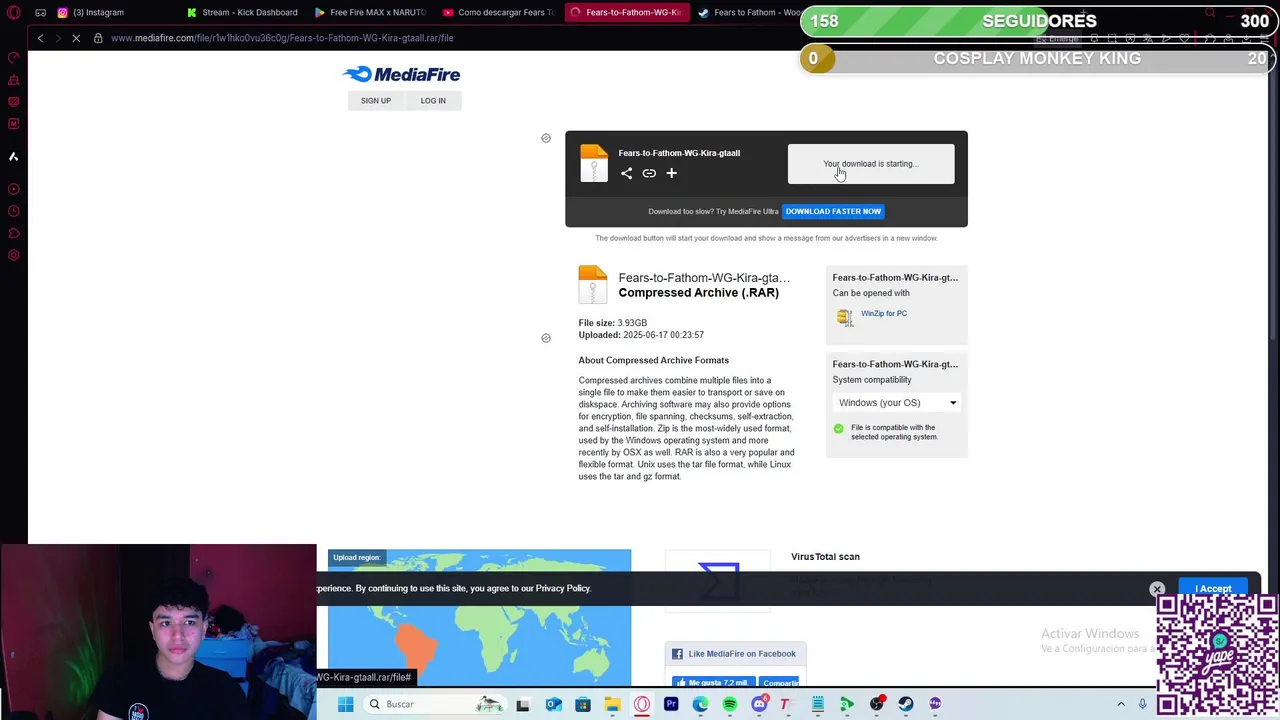Open the extensions cube sidebar icon

(x=14, y=233)
